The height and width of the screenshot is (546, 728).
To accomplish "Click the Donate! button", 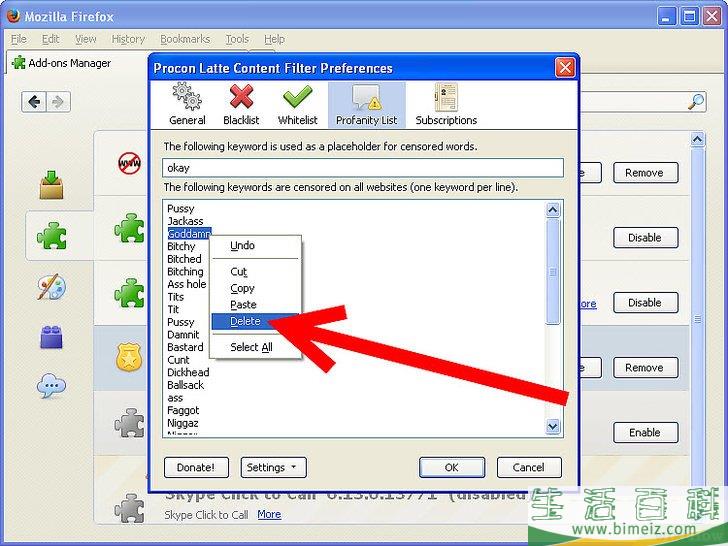I will pyautogui.click(x=196, y=467).
